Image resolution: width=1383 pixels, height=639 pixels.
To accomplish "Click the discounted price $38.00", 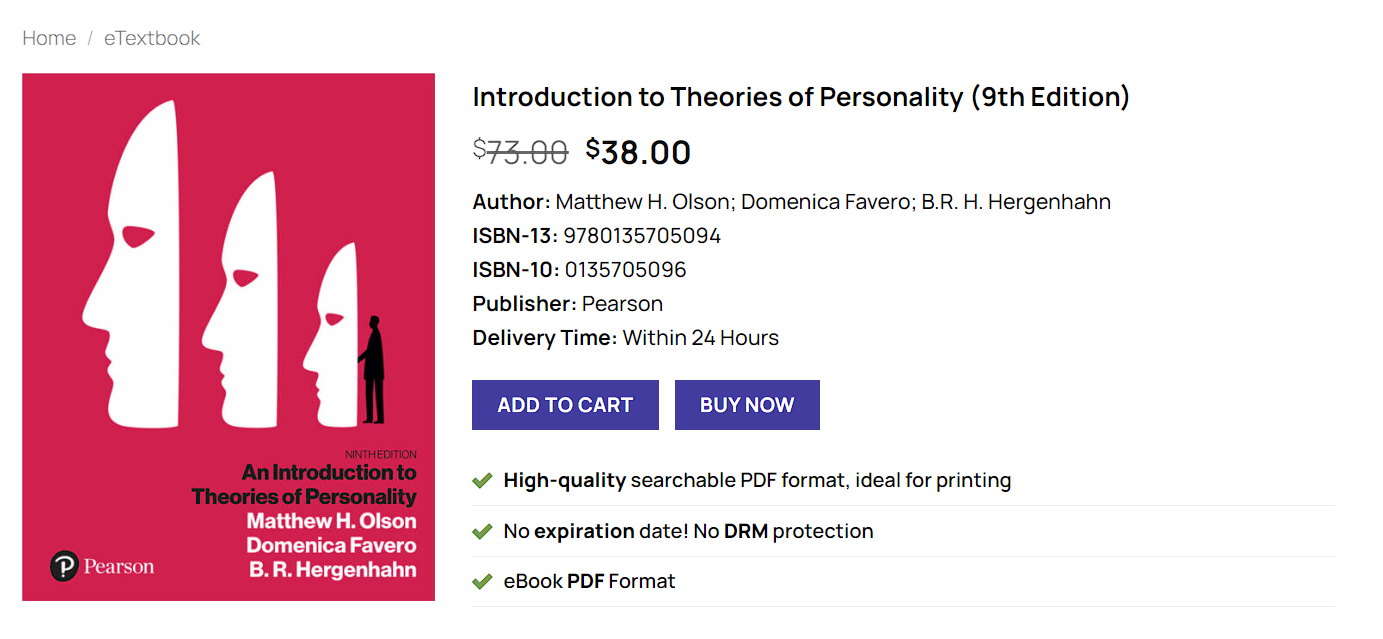I will coord(638,152).
